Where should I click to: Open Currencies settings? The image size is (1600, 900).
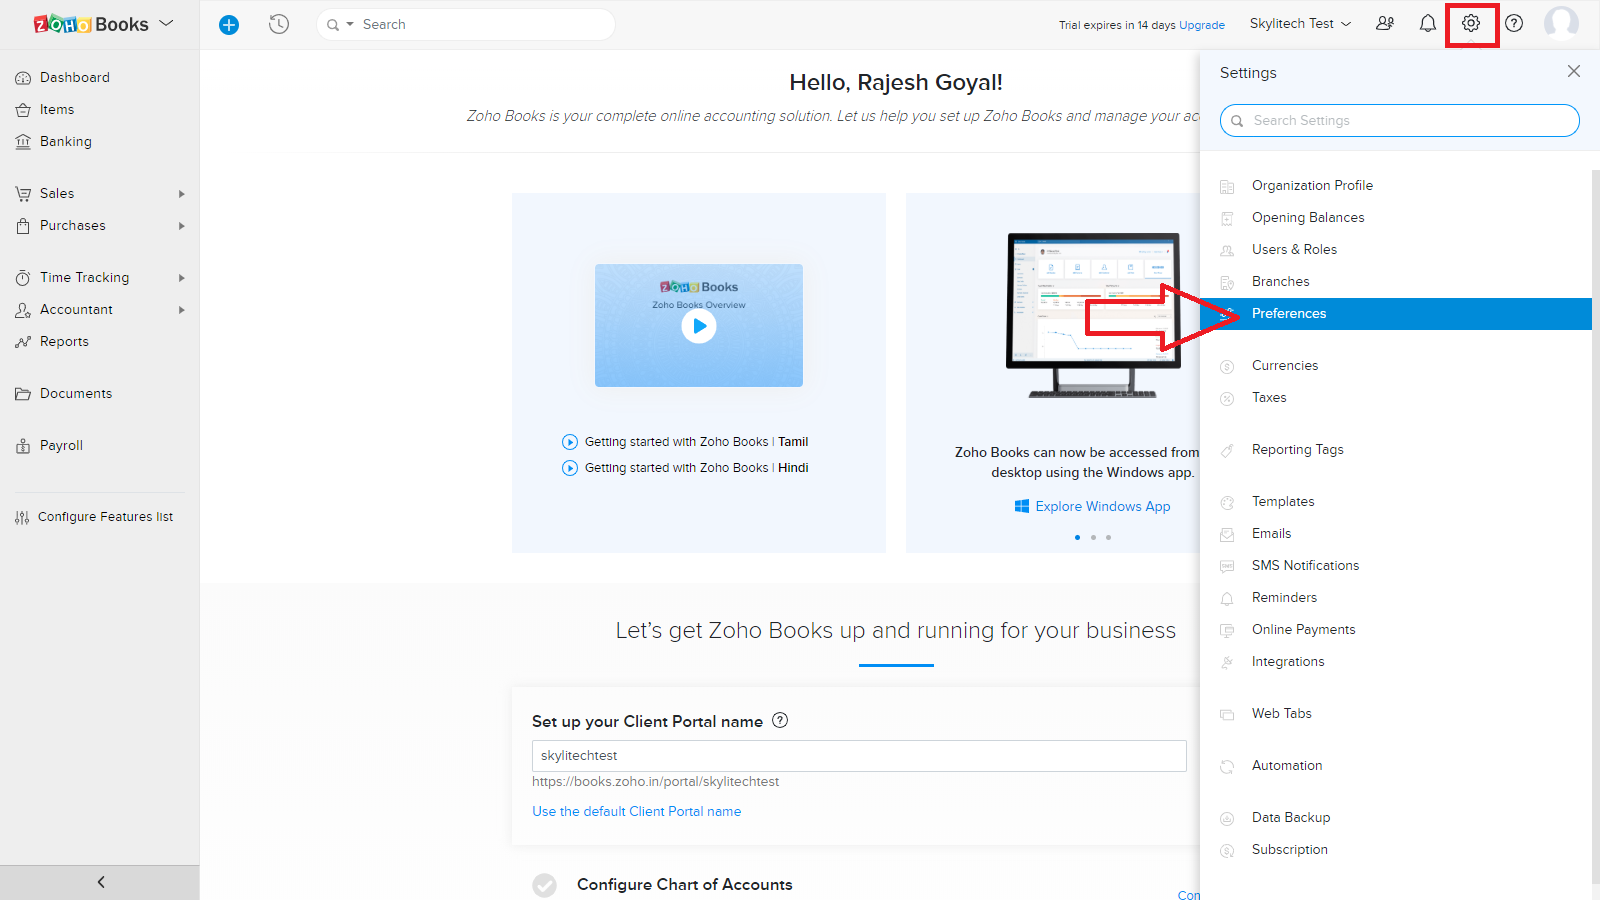(1284, 365)
